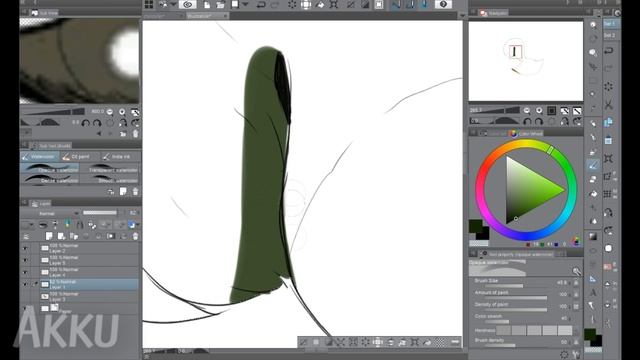Viewport: 640px width, 360px height.
Task: Click the New file icon in command bar
Action: [x=207, y=4]
